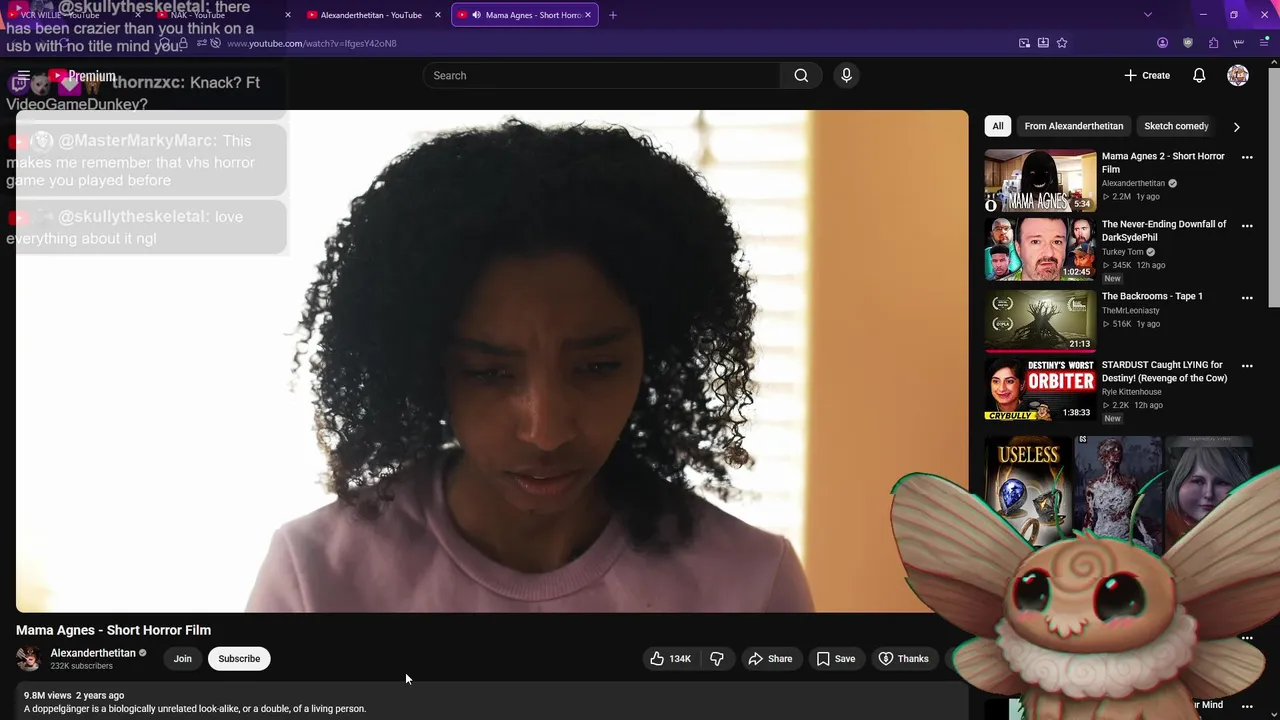Select the All filter chip
The image size is (1280, 720).
997,126
